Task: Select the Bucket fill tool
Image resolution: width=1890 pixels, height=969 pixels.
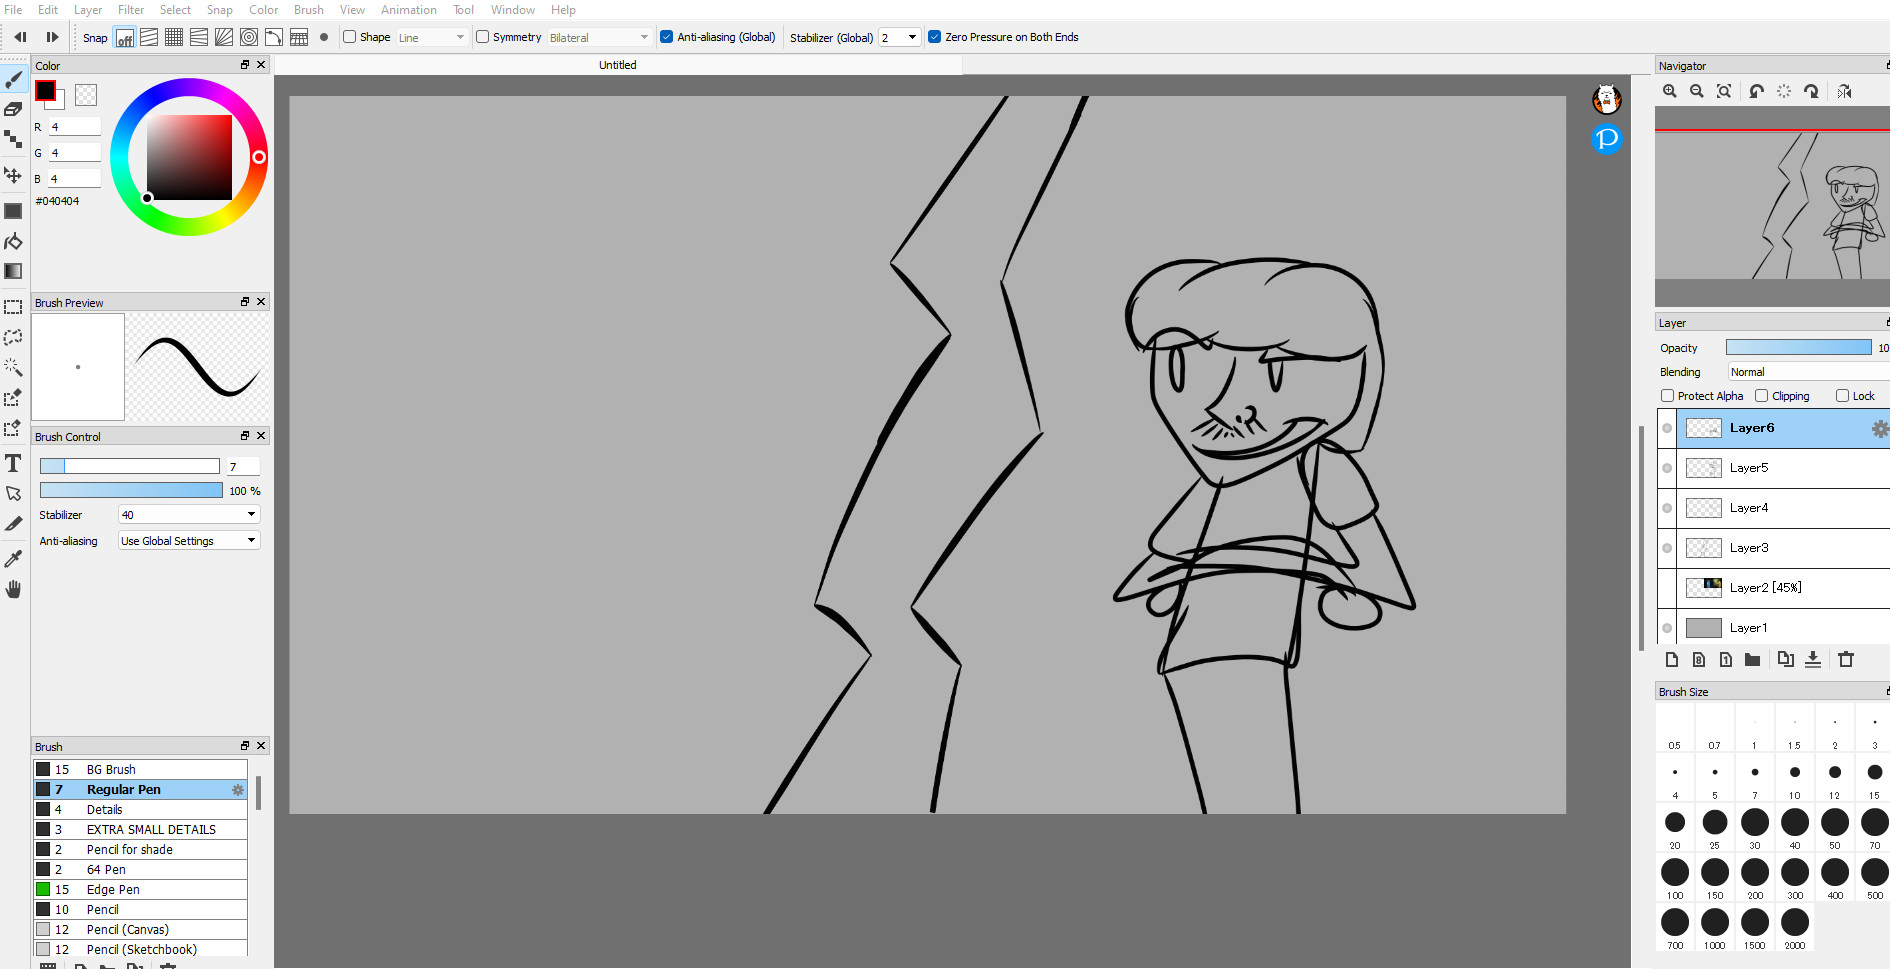Action: coord(14,242)
